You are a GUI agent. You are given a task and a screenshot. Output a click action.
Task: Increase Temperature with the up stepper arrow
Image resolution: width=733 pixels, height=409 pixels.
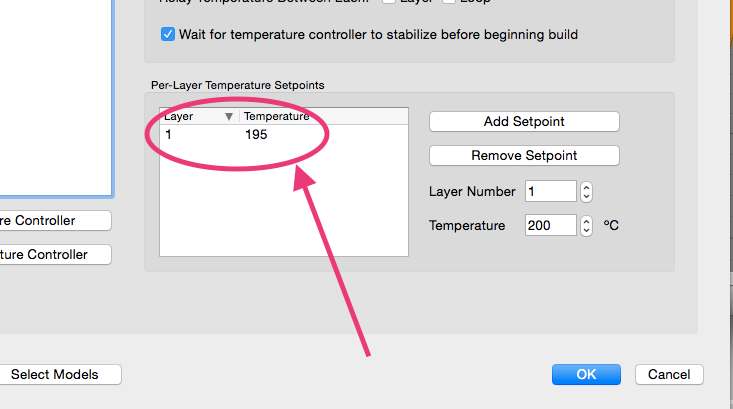click(587, 221)
